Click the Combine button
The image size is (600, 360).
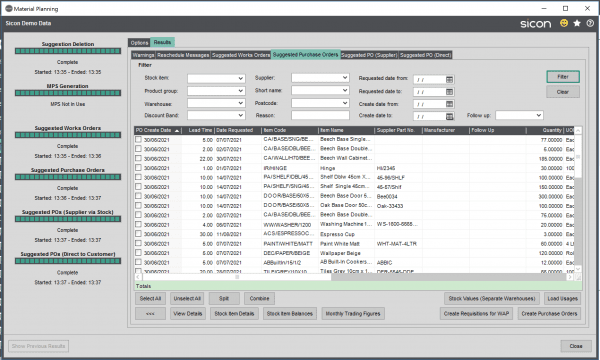tap(259, 298)
